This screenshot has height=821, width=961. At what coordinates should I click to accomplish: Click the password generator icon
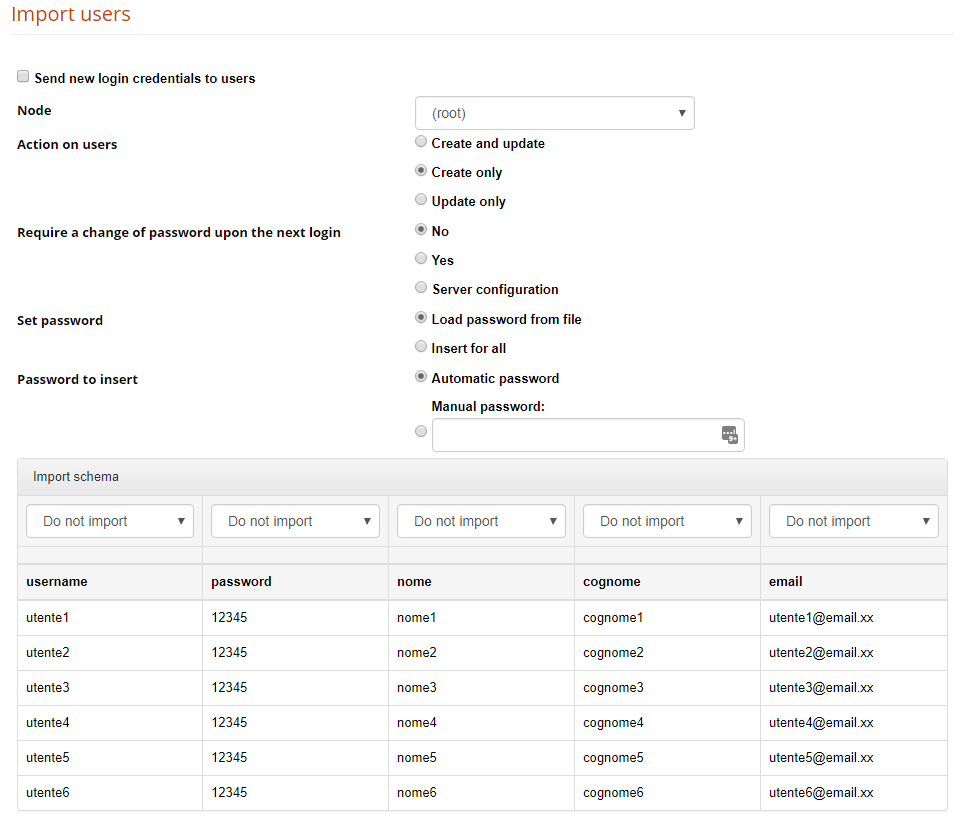[x=730, y=434]
